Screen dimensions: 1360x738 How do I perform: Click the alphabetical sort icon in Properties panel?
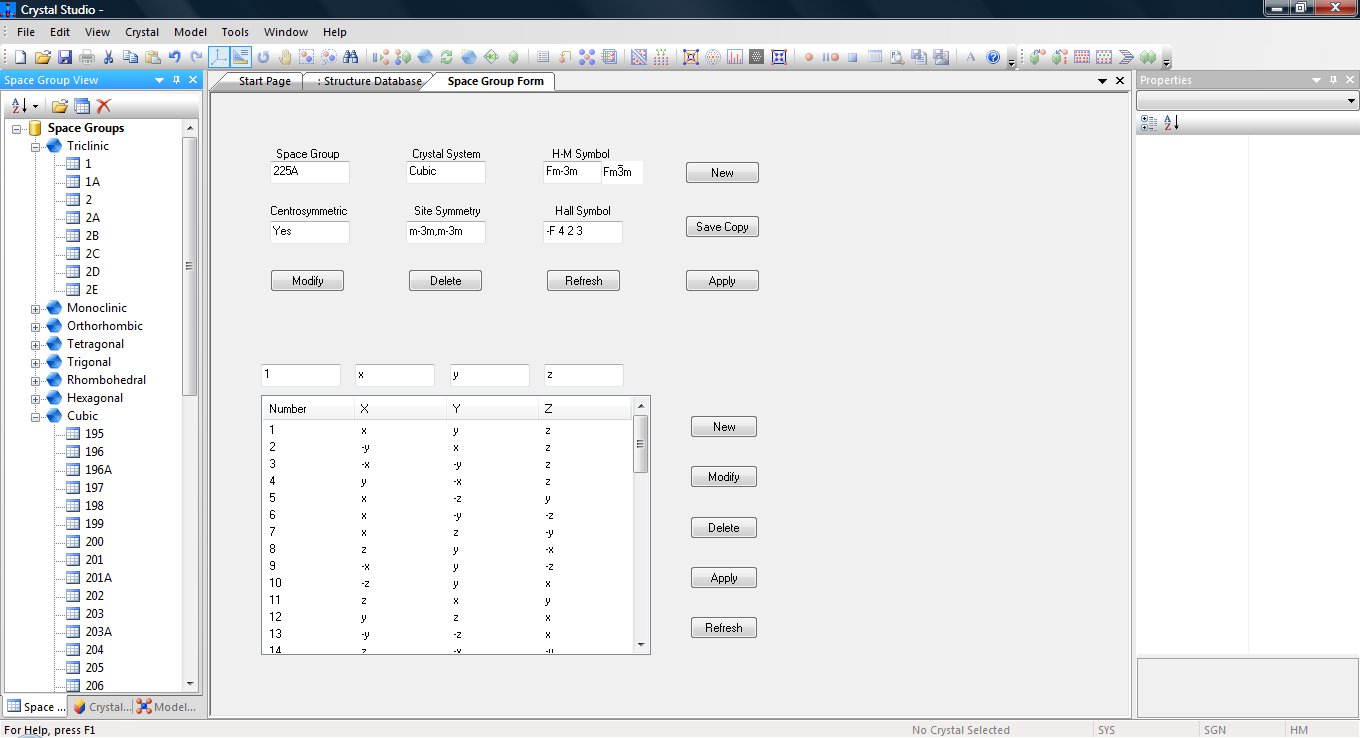tap(1171, 123)
